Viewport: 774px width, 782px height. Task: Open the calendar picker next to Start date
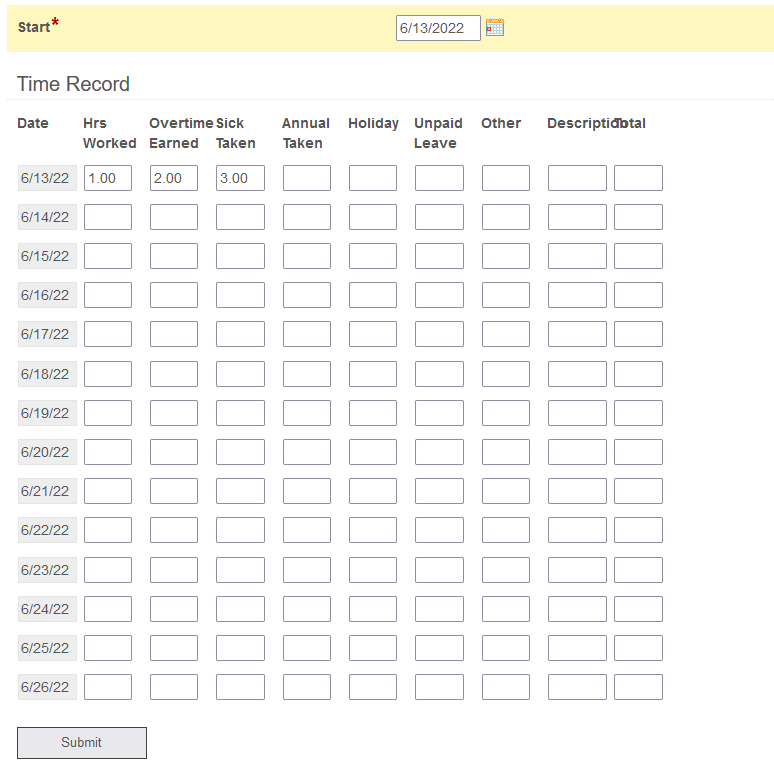(495, 28)
